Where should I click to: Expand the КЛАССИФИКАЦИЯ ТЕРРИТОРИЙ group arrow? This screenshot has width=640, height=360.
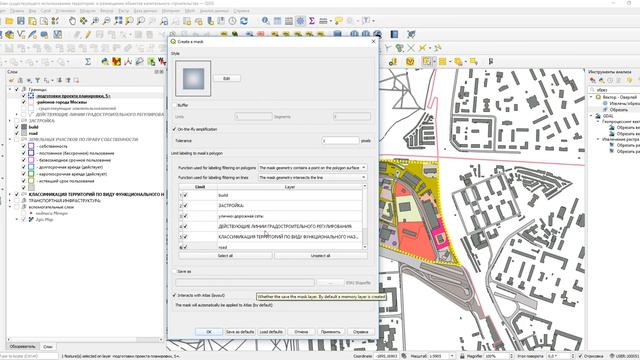[x=10, y=194]
